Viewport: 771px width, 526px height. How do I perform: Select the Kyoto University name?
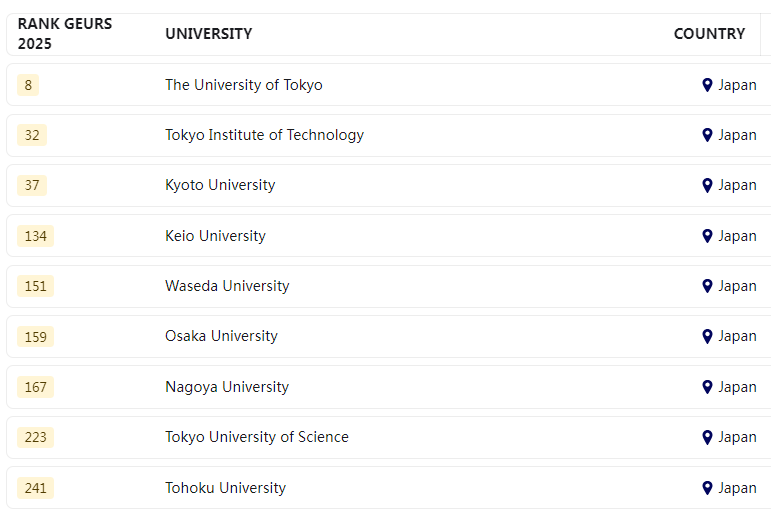[220, 185]
